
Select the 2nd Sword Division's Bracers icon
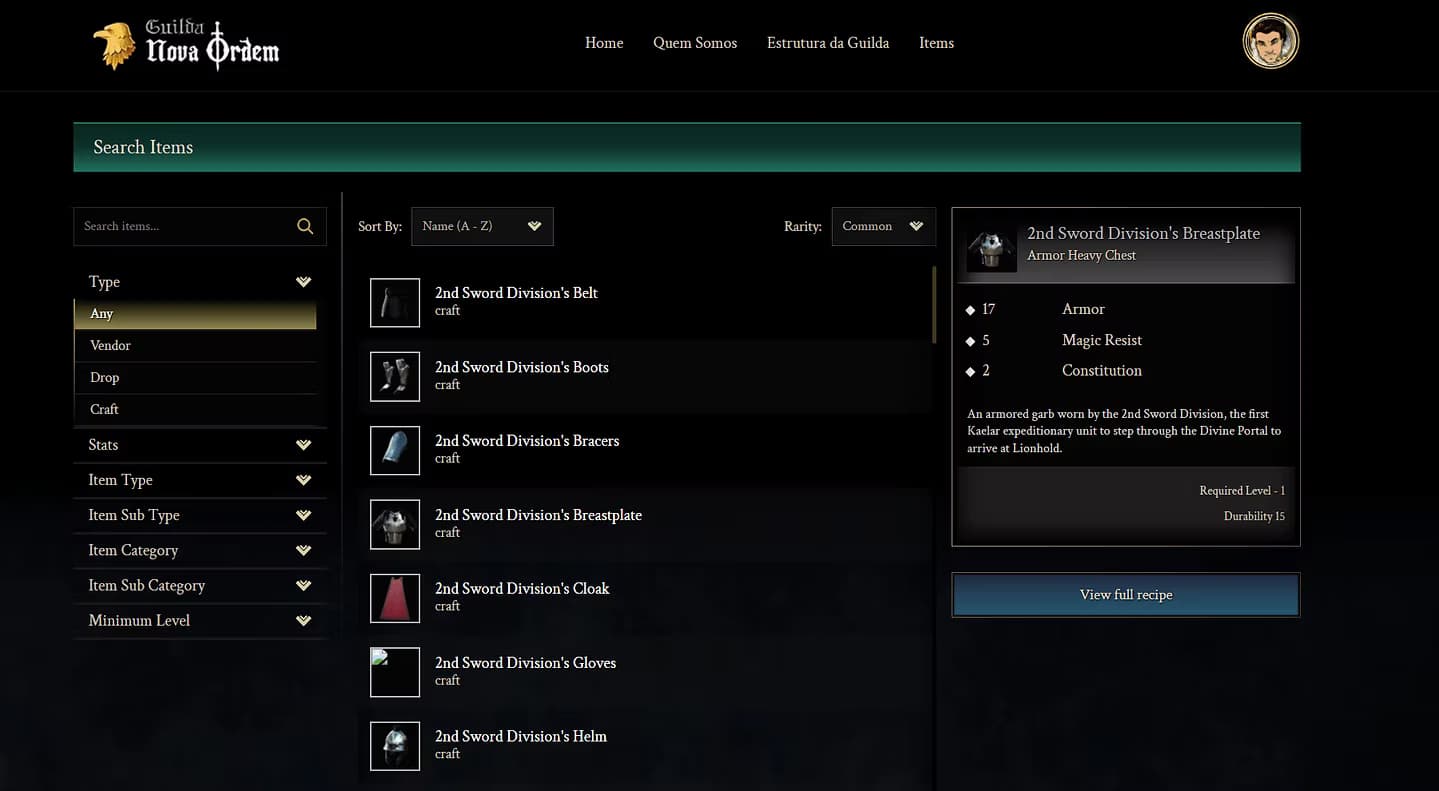(395, 450)
